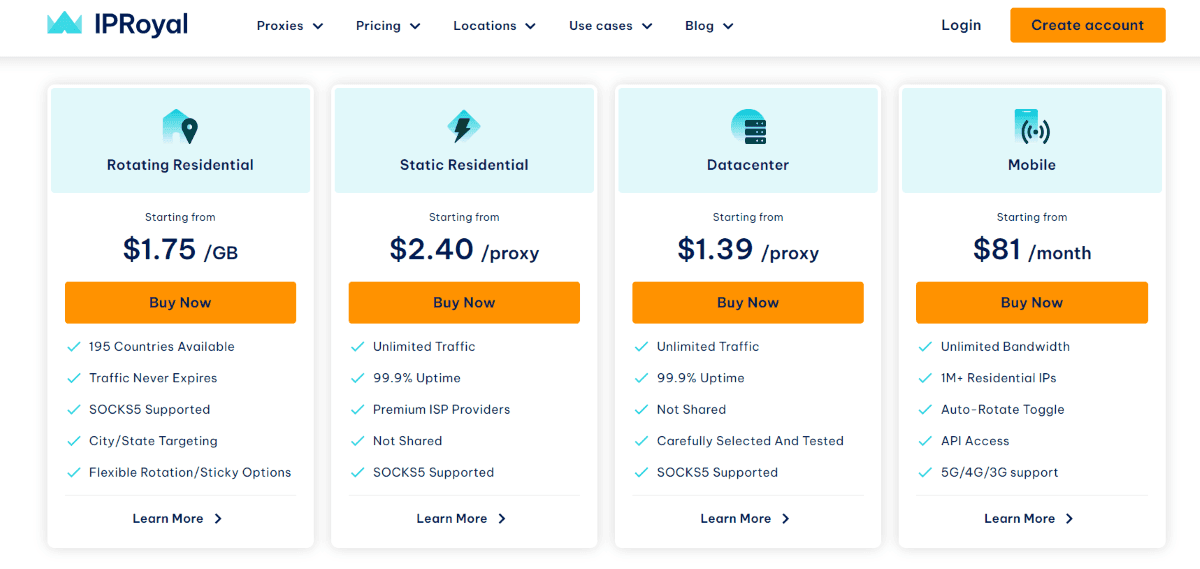Buy Now for Rotating Residential plan
Screen dimensions: 1200x569
(180, 302)
